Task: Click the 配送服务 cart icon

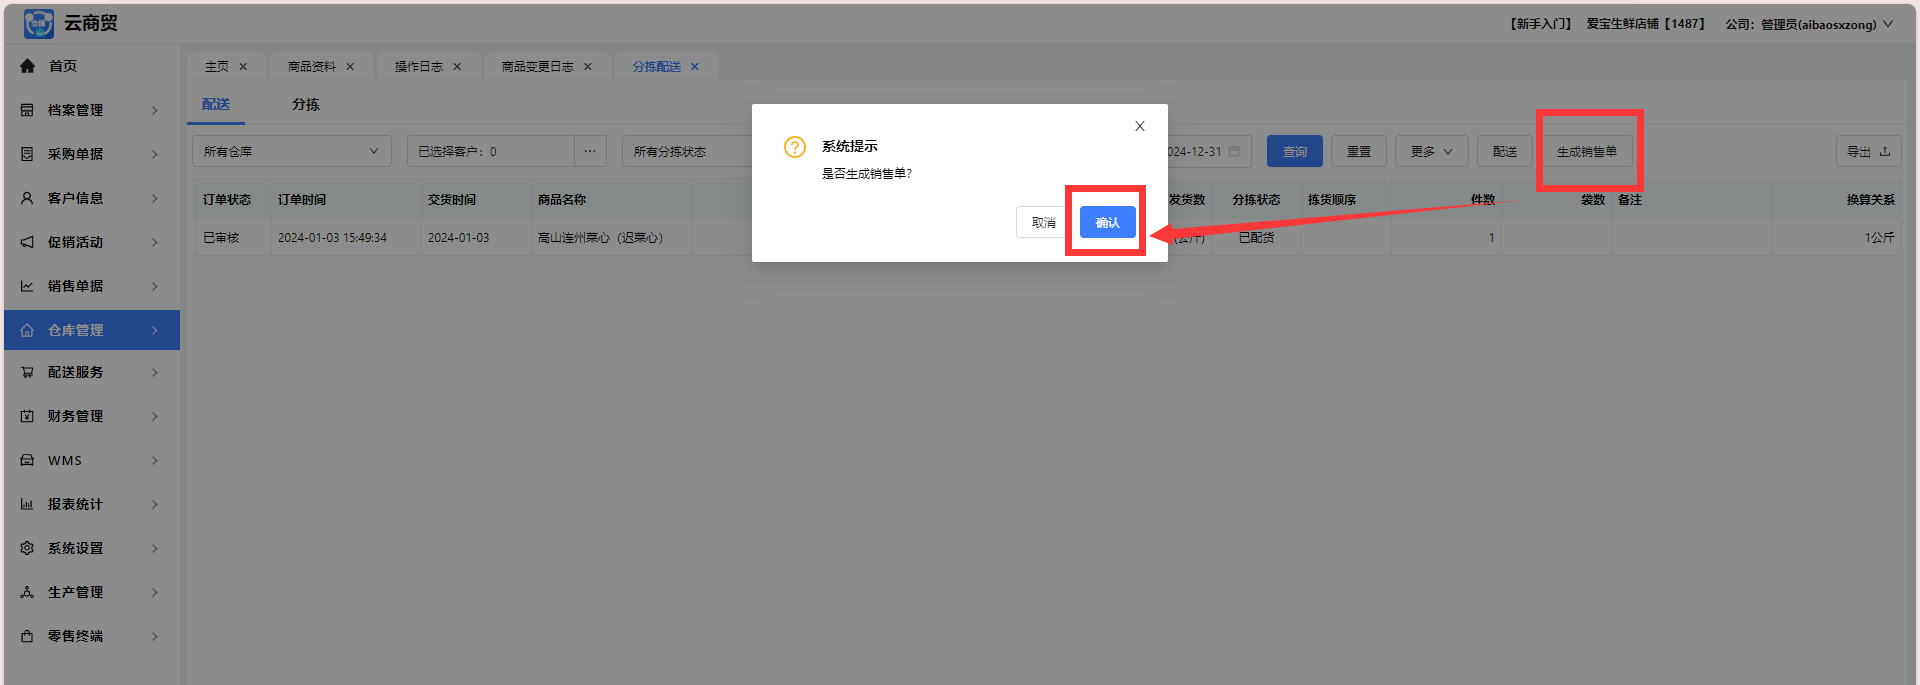Action: coord(27,372)
